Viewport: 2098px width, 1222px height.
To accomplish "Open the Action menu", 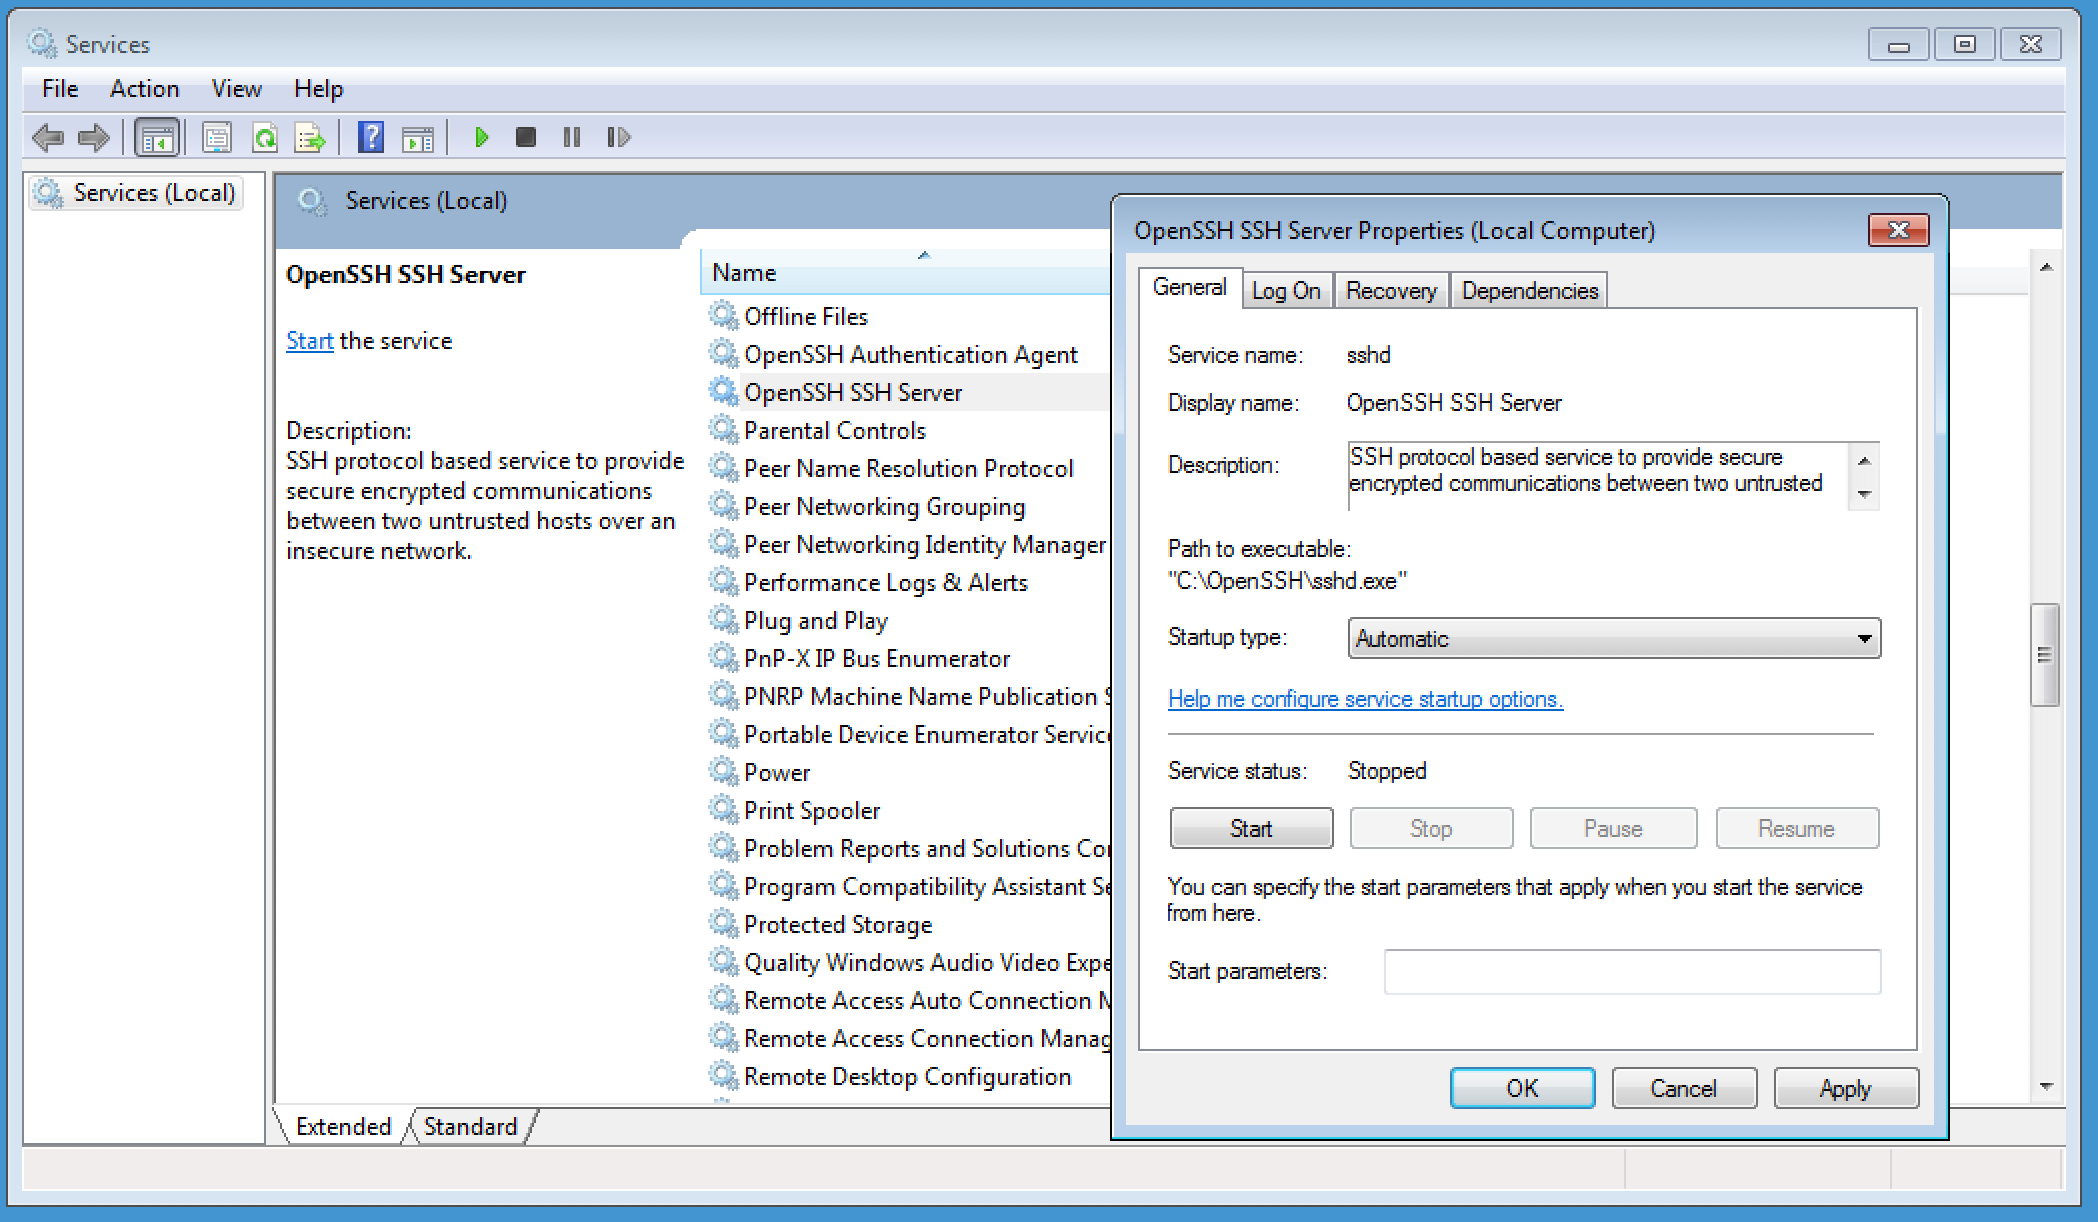I will [x=144, y=89].
